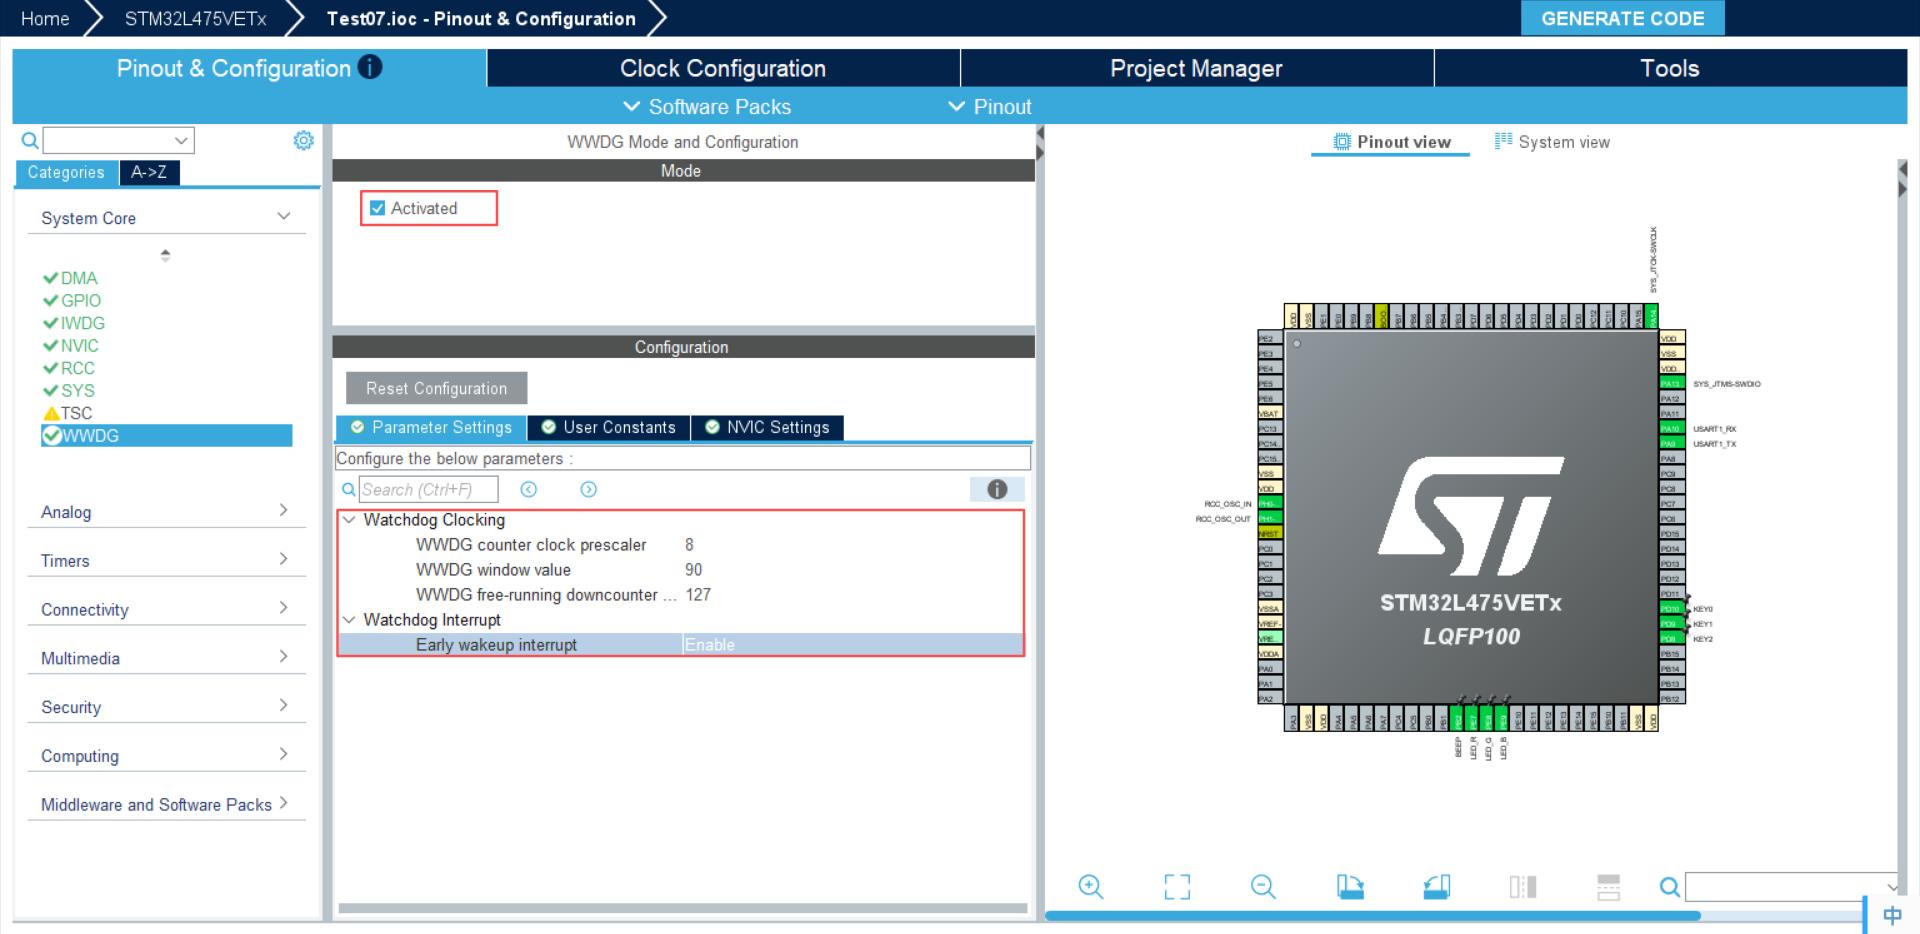Click the pinout horizontal scrollbar
This screenshot has height=934, width=1920.
tap(1372, 915)
